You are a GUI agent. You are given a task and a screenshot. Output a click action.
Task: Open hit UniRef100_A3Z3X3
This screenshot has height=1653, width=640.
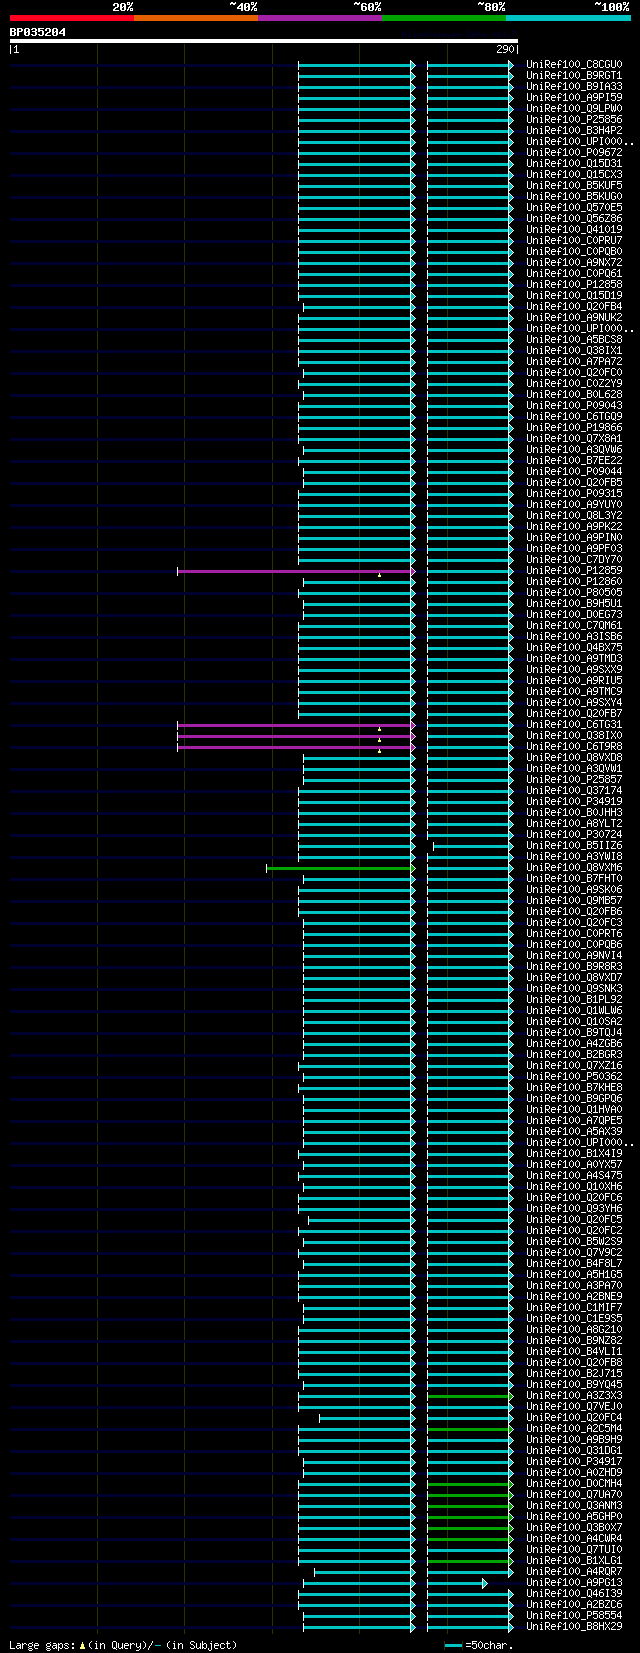point(574,1396)
